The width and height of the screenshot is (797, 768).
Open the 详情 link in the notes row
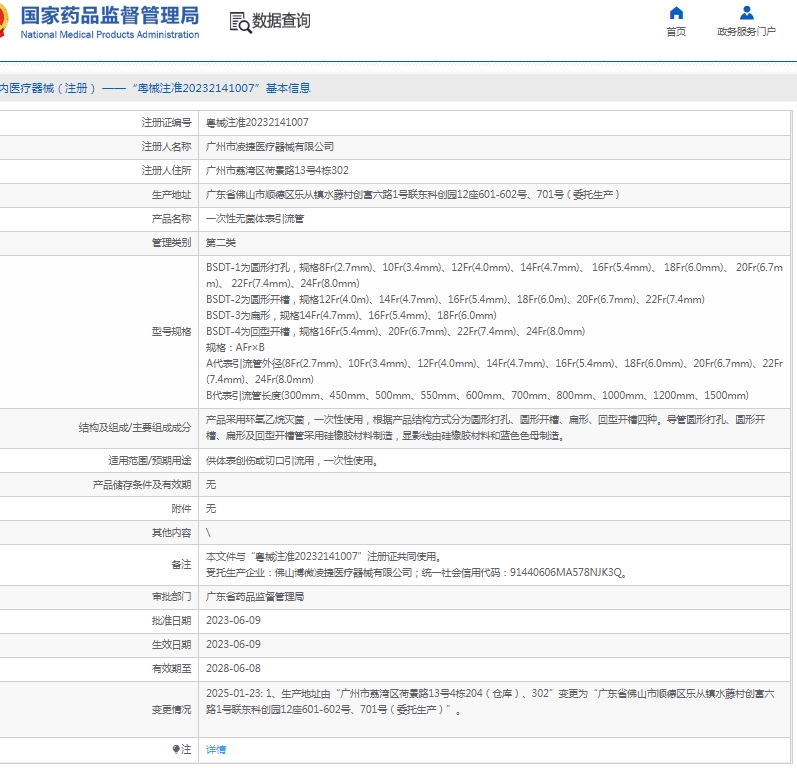point(216,750)
